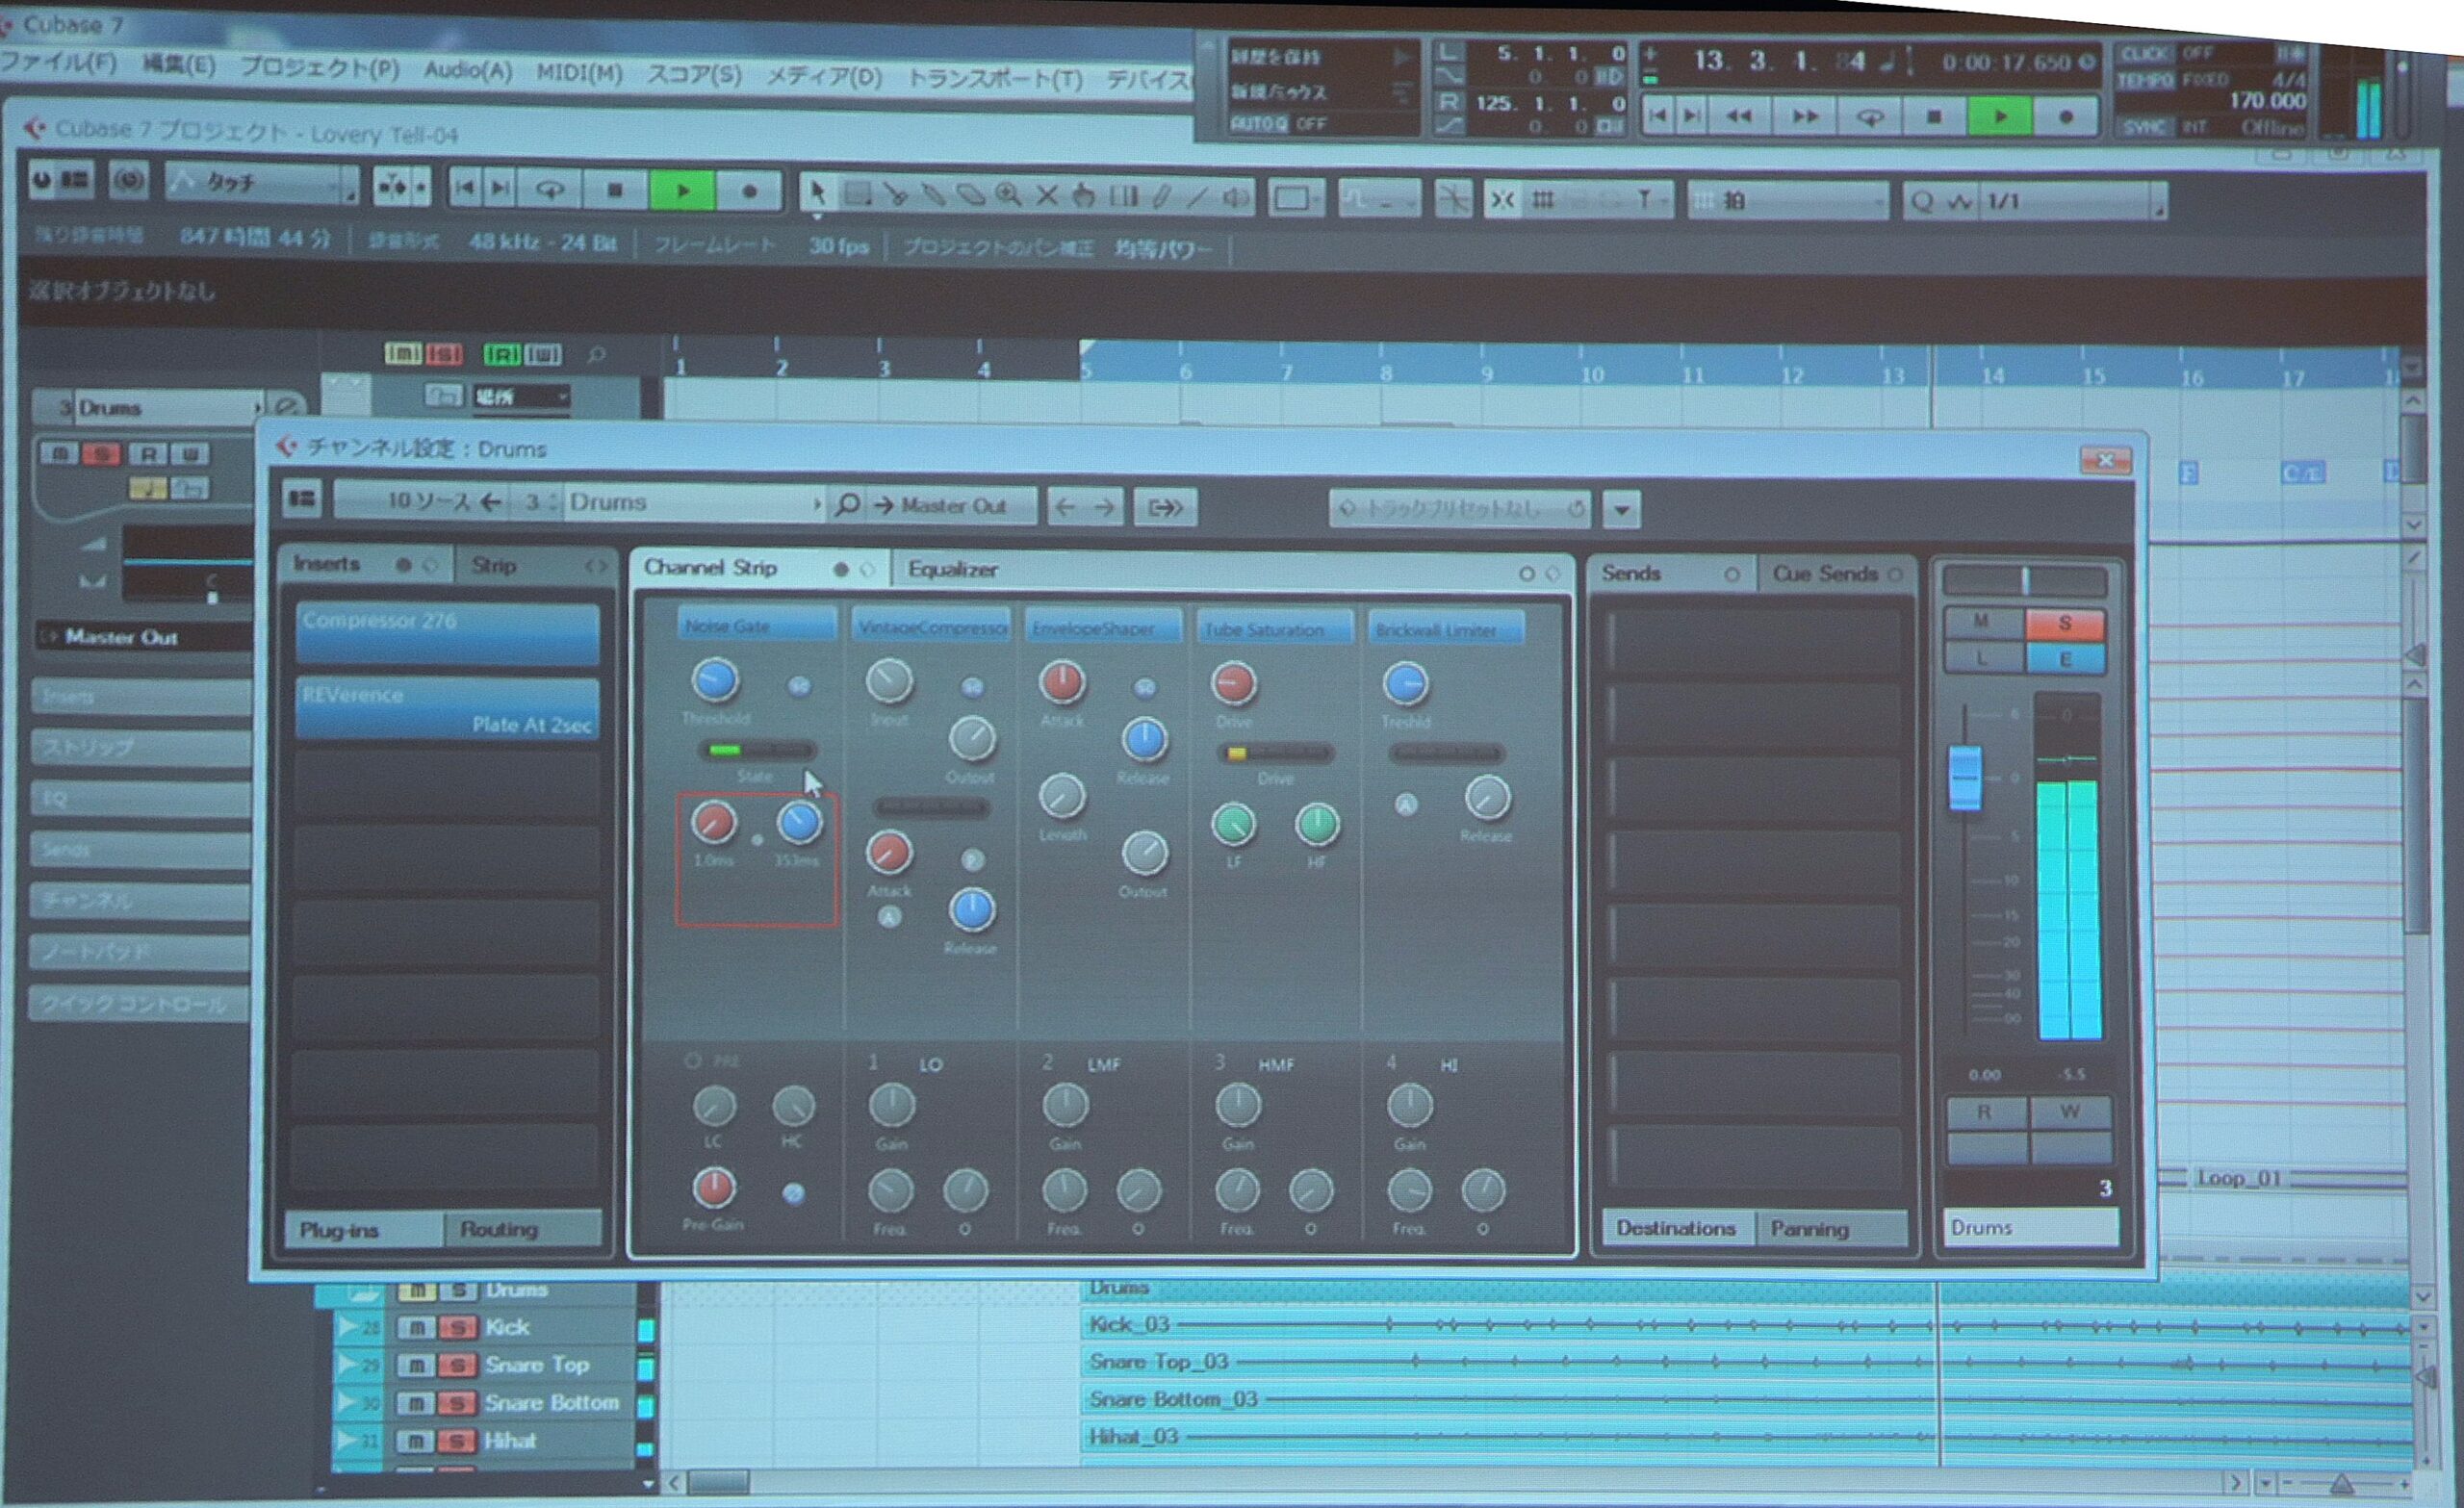2464x1508 pixels.
Task: Click the edit pencil icon on Drums inspector
Action: (x=286, y=407)
